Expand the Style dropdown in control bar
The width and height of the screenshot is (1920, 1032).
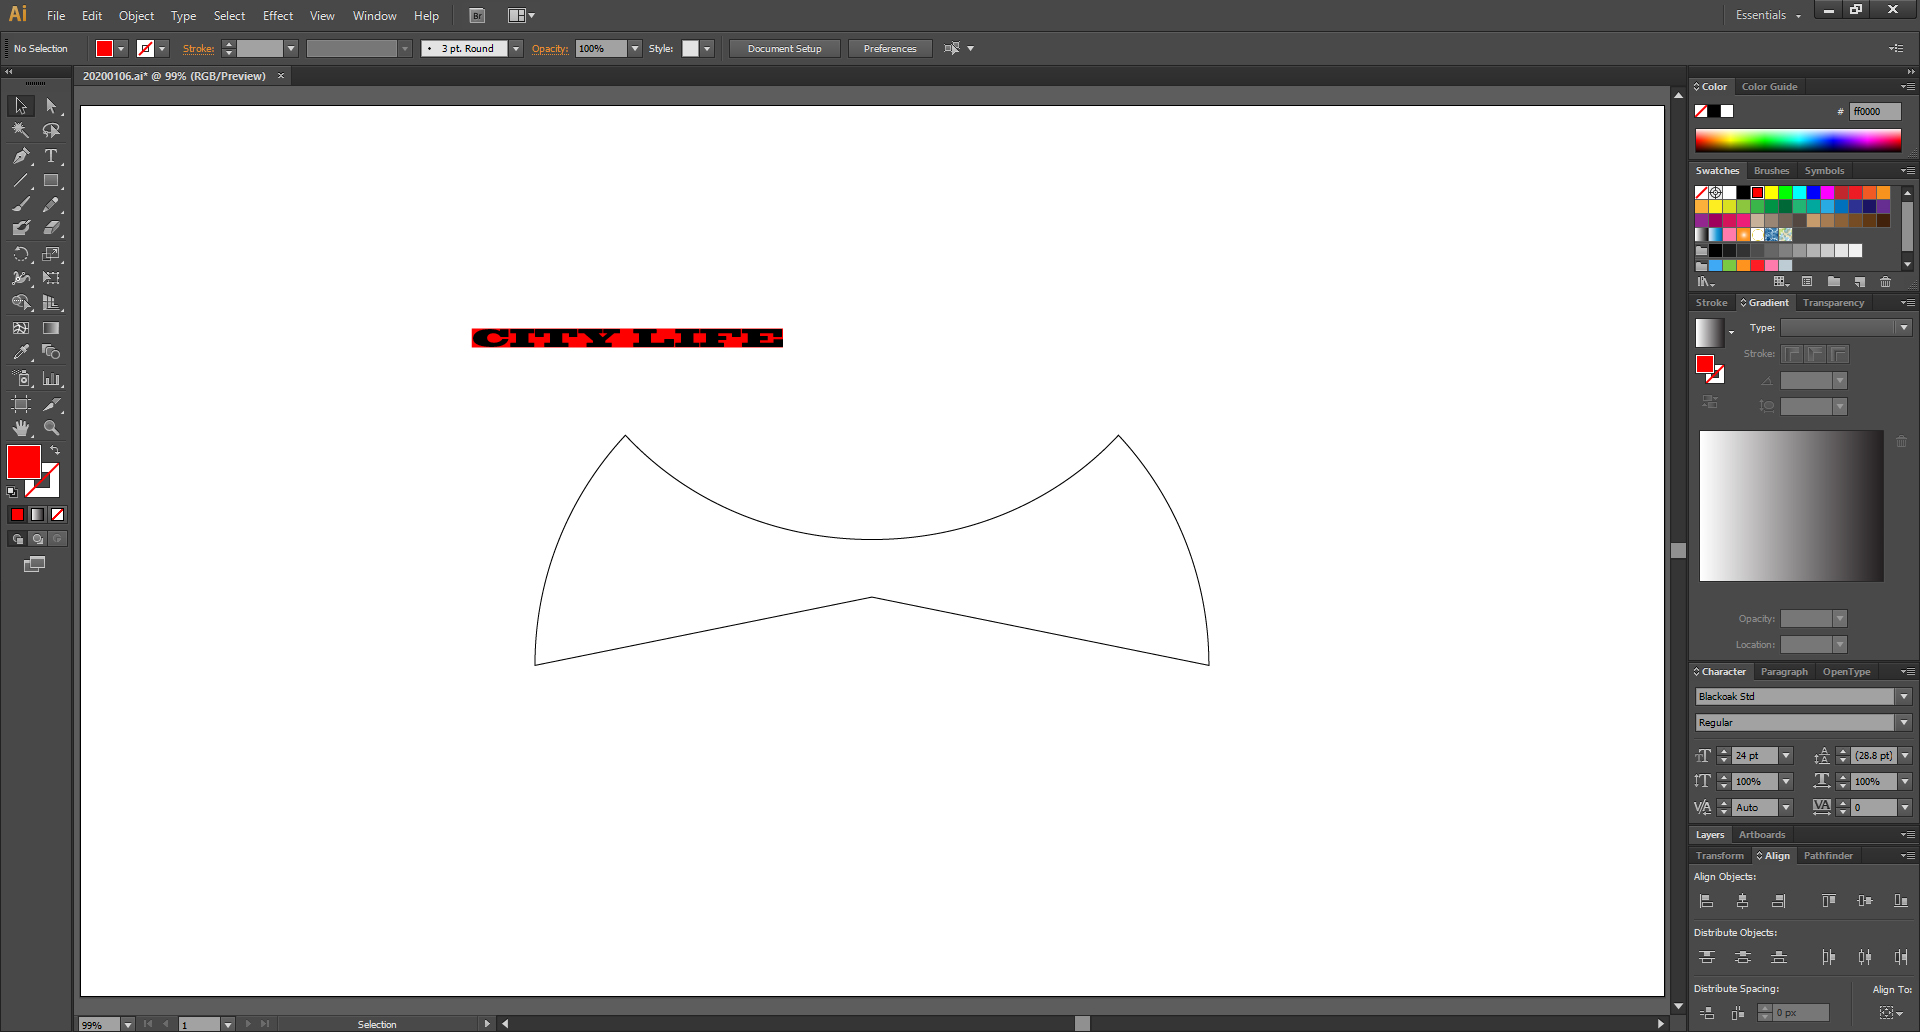(x=707, y=48)
